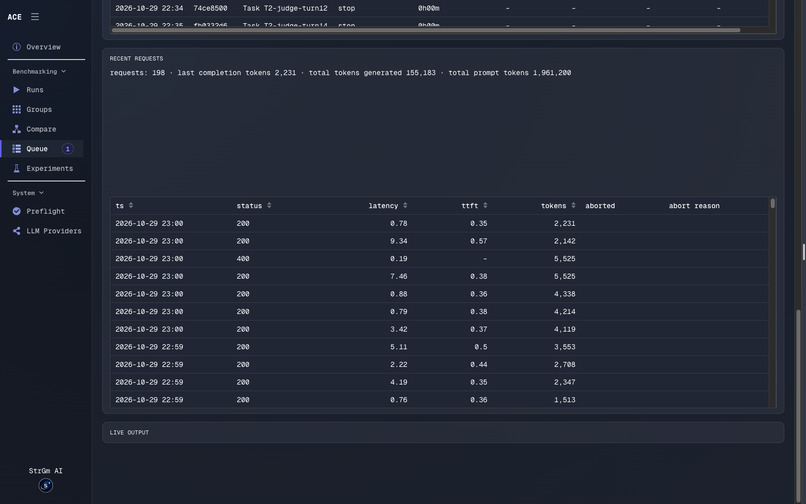This screenshot has width=806, height=504.
Task: Click the aborted column header
Action: click(x=600, y=206)
